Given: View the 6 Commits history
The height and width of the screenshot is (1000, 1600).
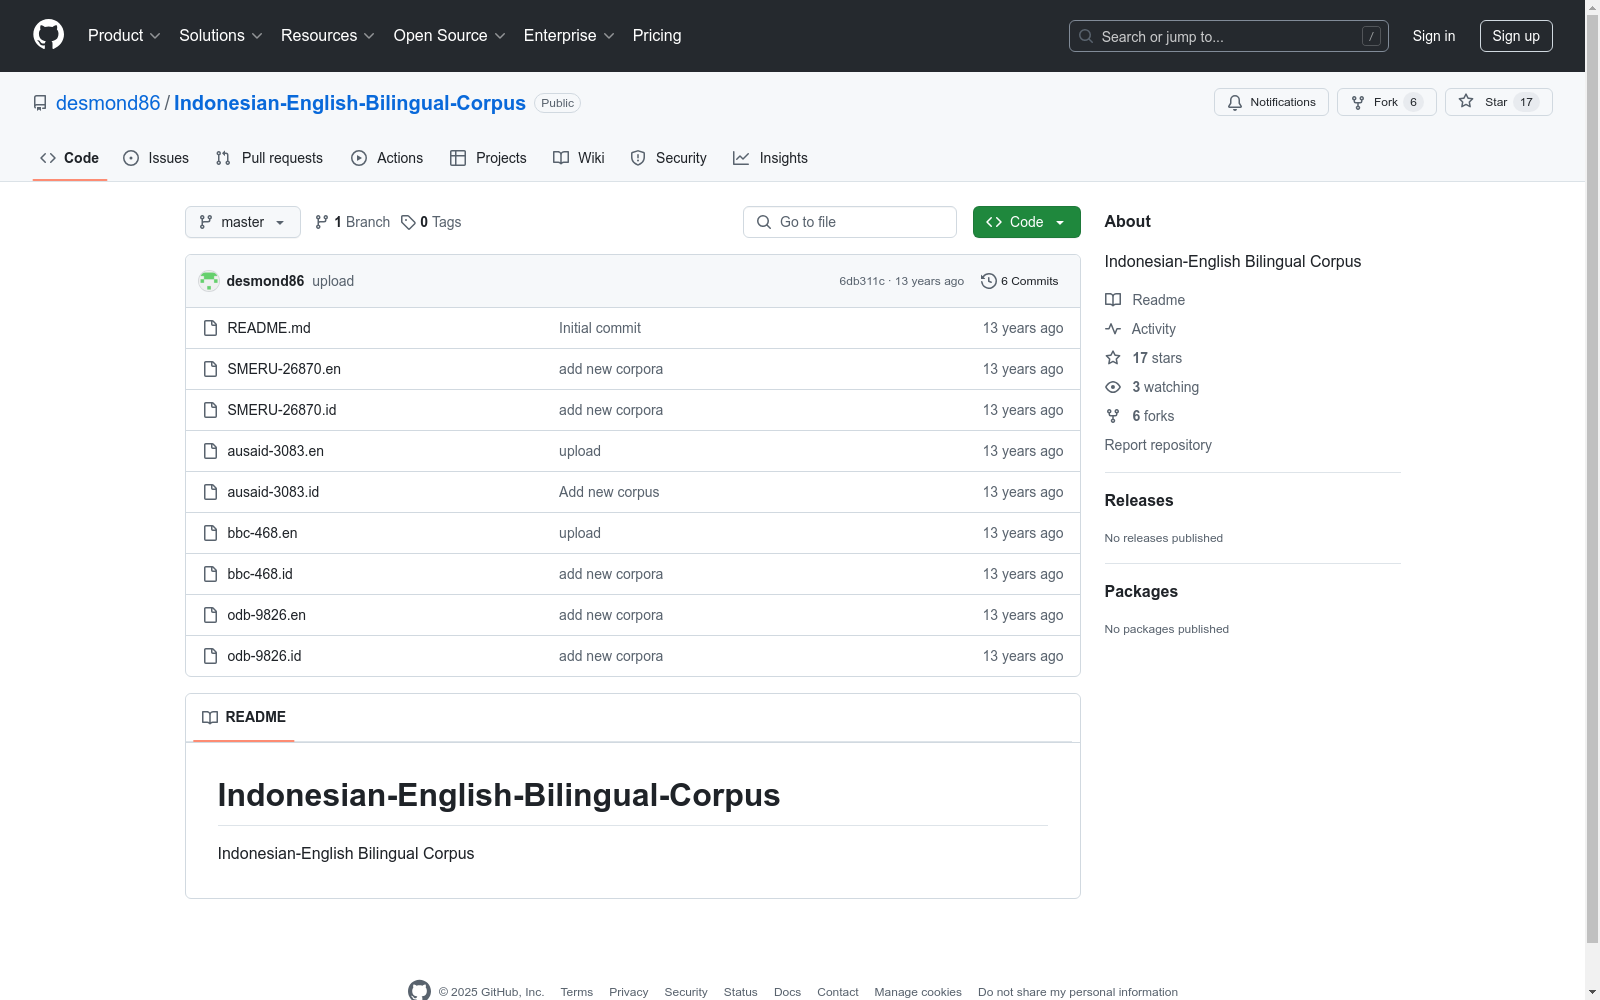Looking at the screenshot, I should pos(1020,281).
